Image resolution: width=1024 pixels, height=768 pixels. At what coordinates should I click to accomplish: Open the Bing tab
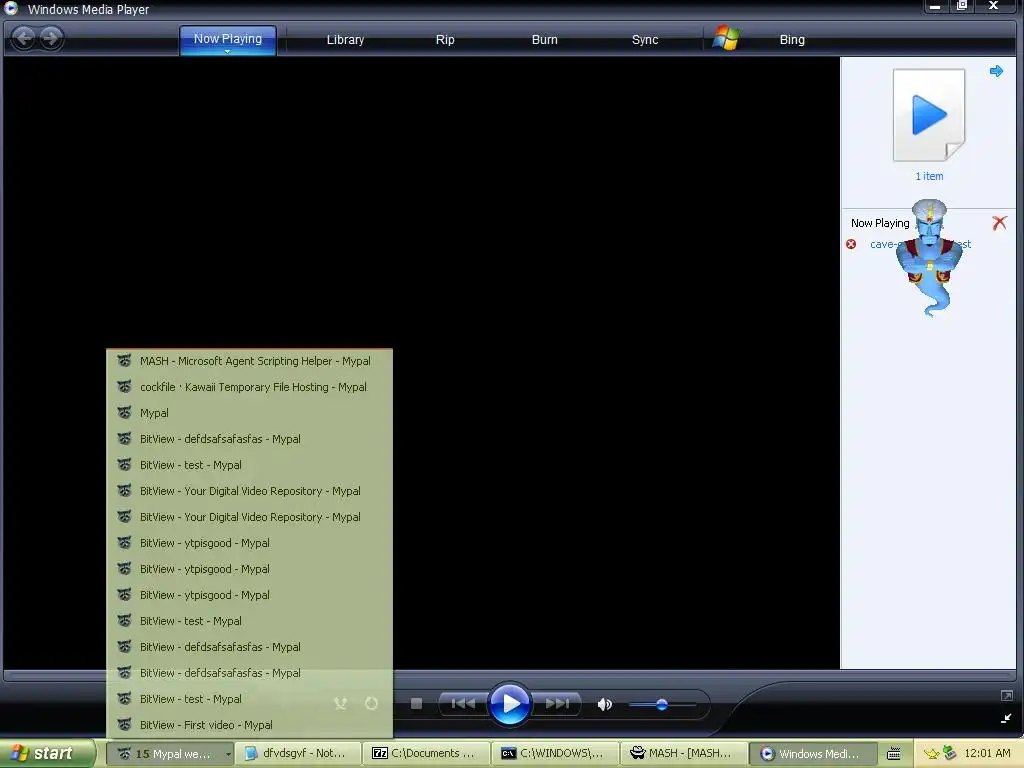coord(792,40)
